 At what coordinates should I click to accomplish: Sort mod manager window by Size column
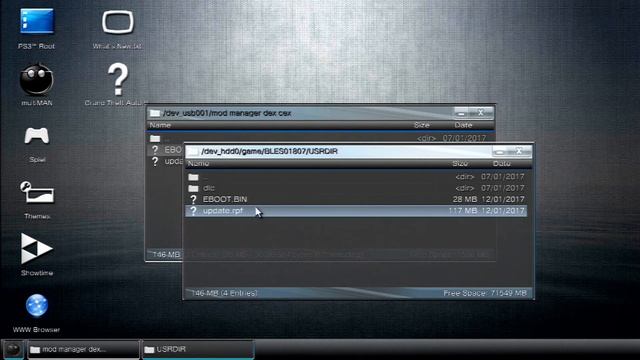(x=422, y=125)
